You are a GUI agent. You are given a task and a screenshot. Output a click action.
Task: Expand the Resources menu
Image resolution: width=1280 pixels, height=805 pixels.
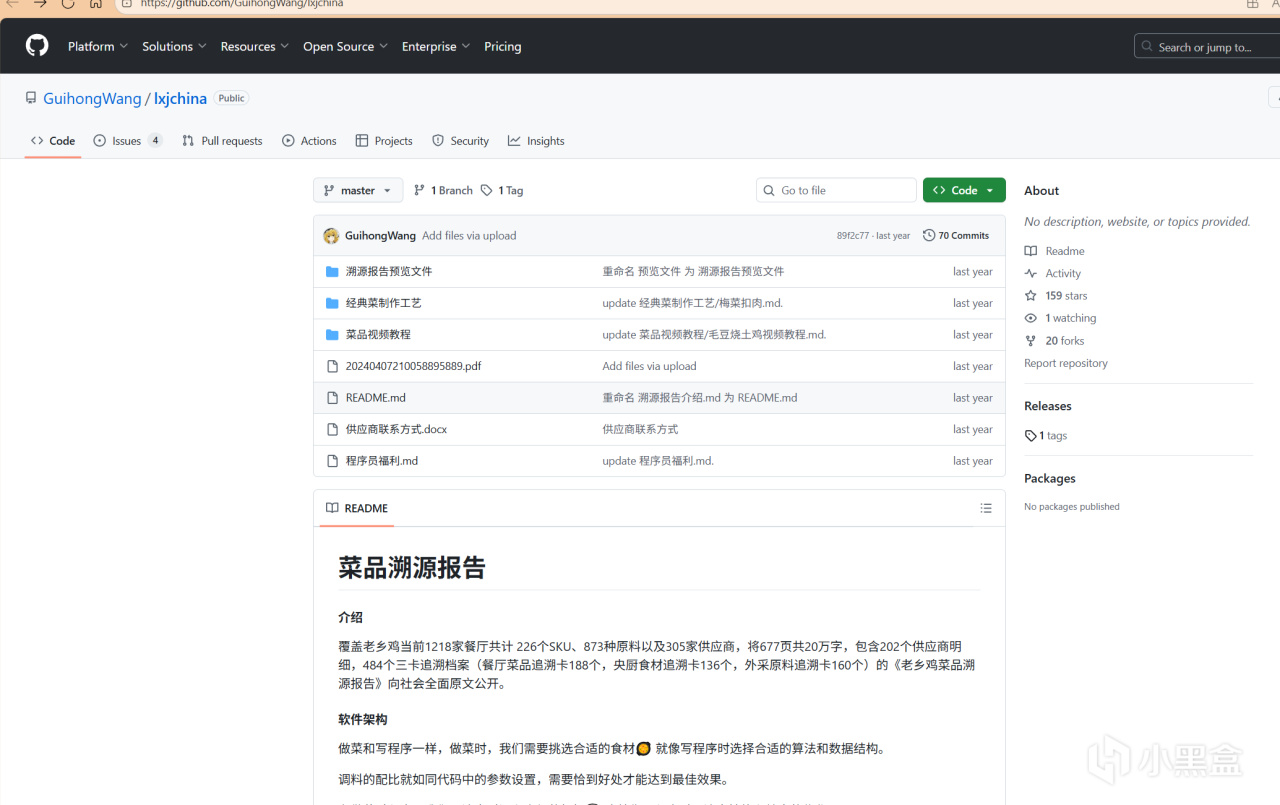tap(255, 46)
